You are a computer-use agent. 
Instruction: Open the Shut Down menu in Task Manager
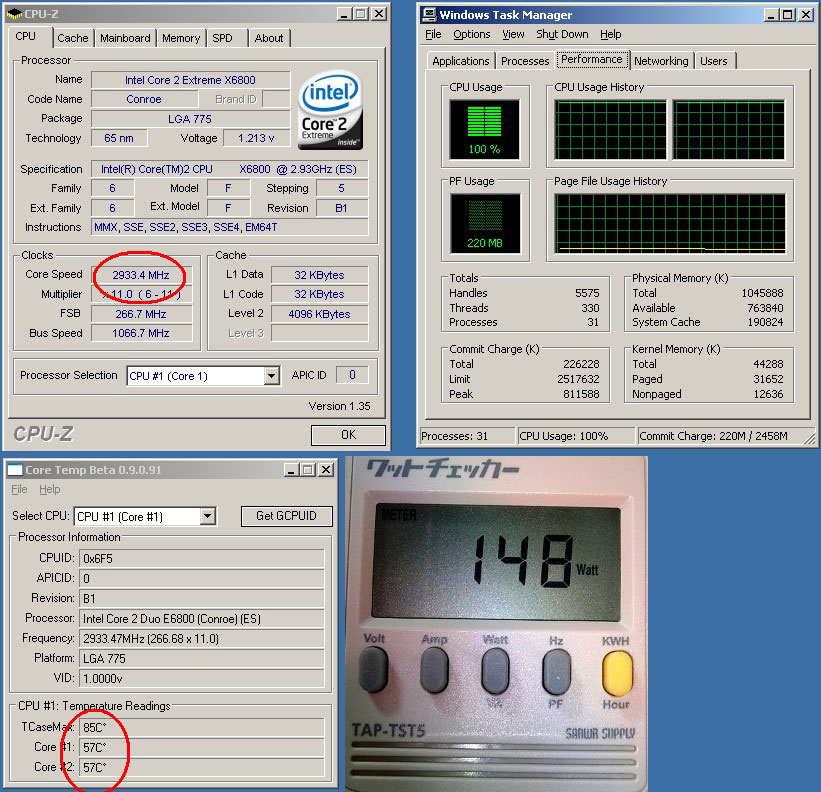tap(562, 35)
